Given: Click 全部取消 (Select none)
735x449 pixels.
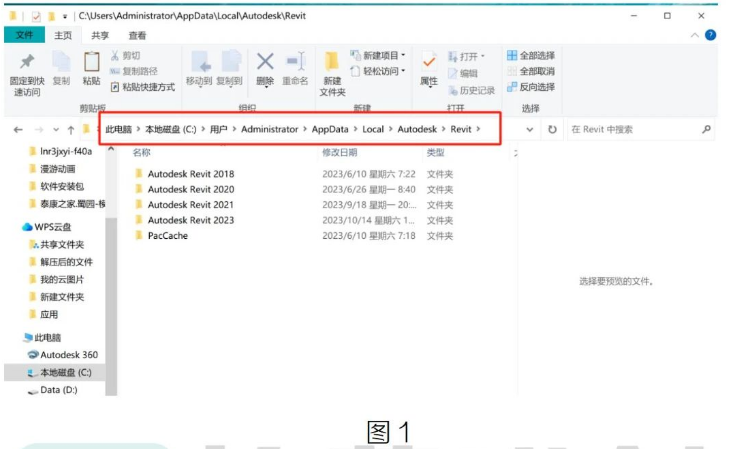Looking at the screenshot, I should (x=531, y=71).
